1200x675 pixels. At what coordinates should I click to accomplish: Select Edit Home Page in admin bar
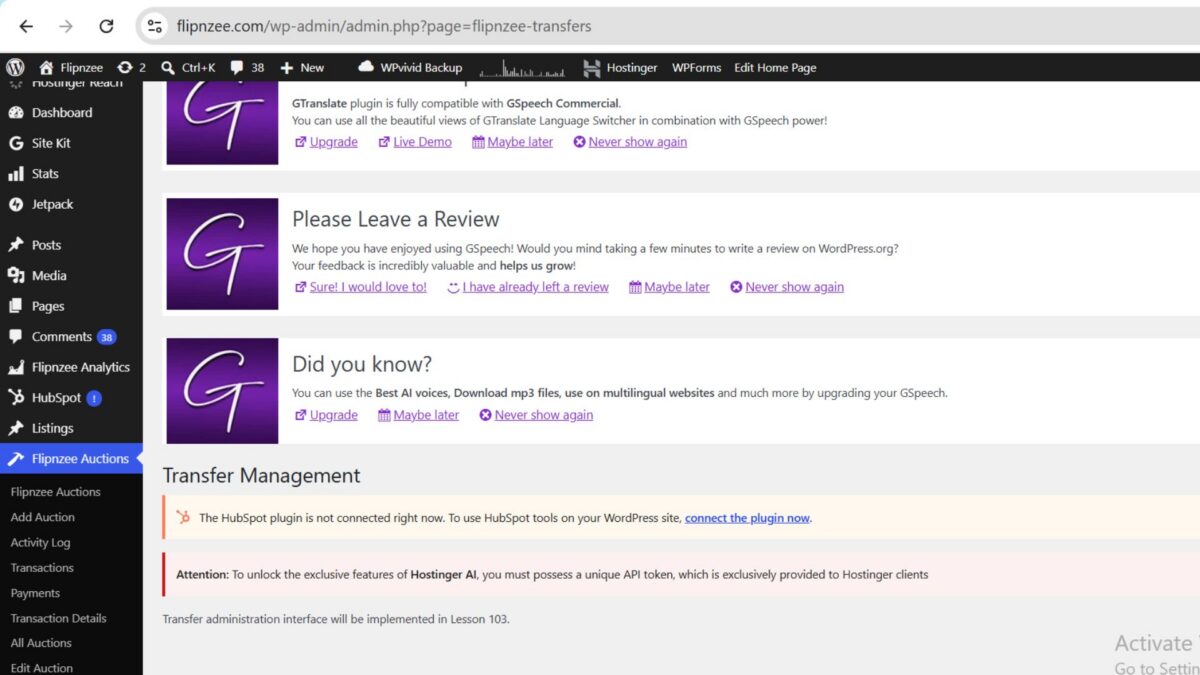tap(775, 67)
